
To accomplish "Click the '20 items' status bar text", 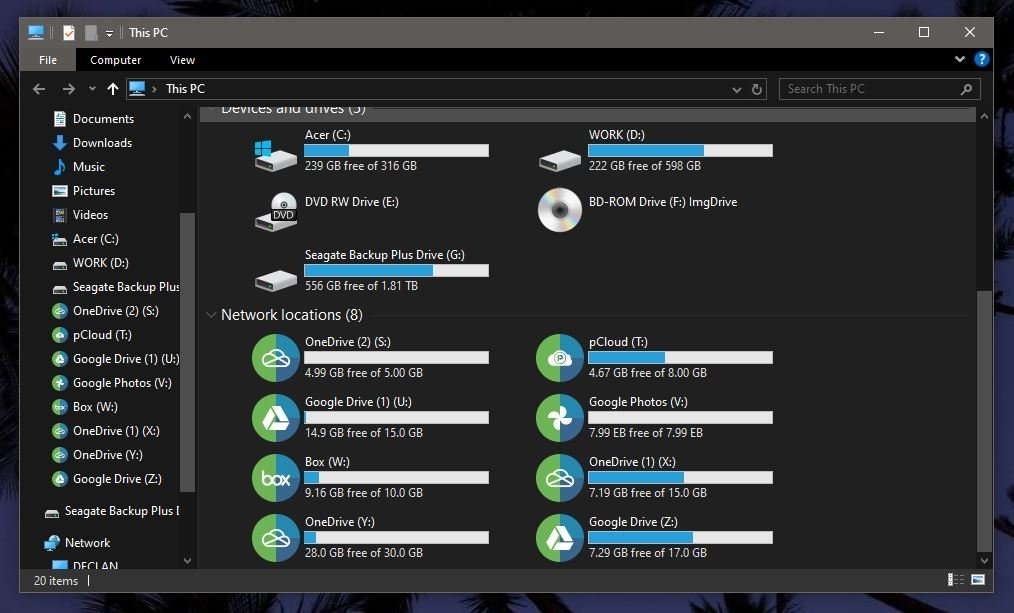I will coord(56,581).
